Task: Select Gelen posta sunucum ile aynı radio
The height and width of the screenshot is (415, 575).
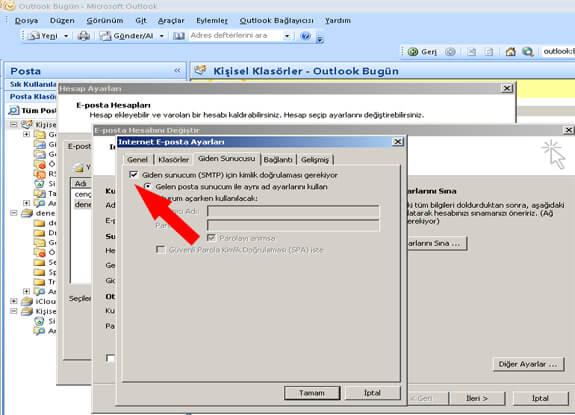Action: pos(147,186)
